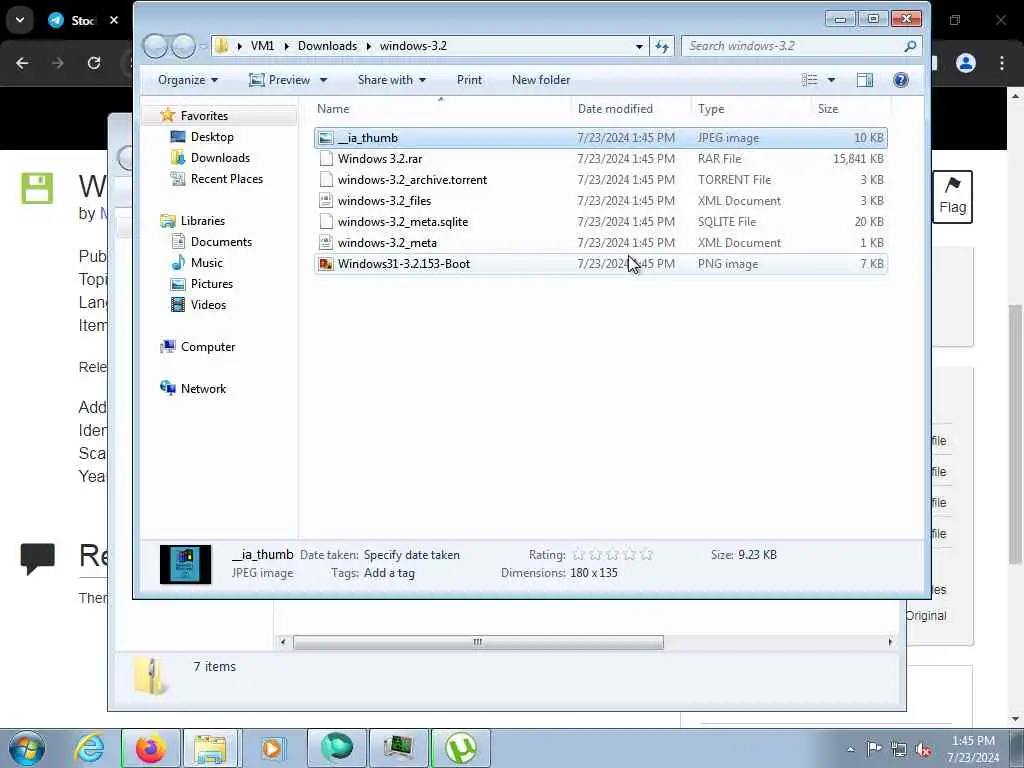Open the Share with menu

tap(391, 80)
